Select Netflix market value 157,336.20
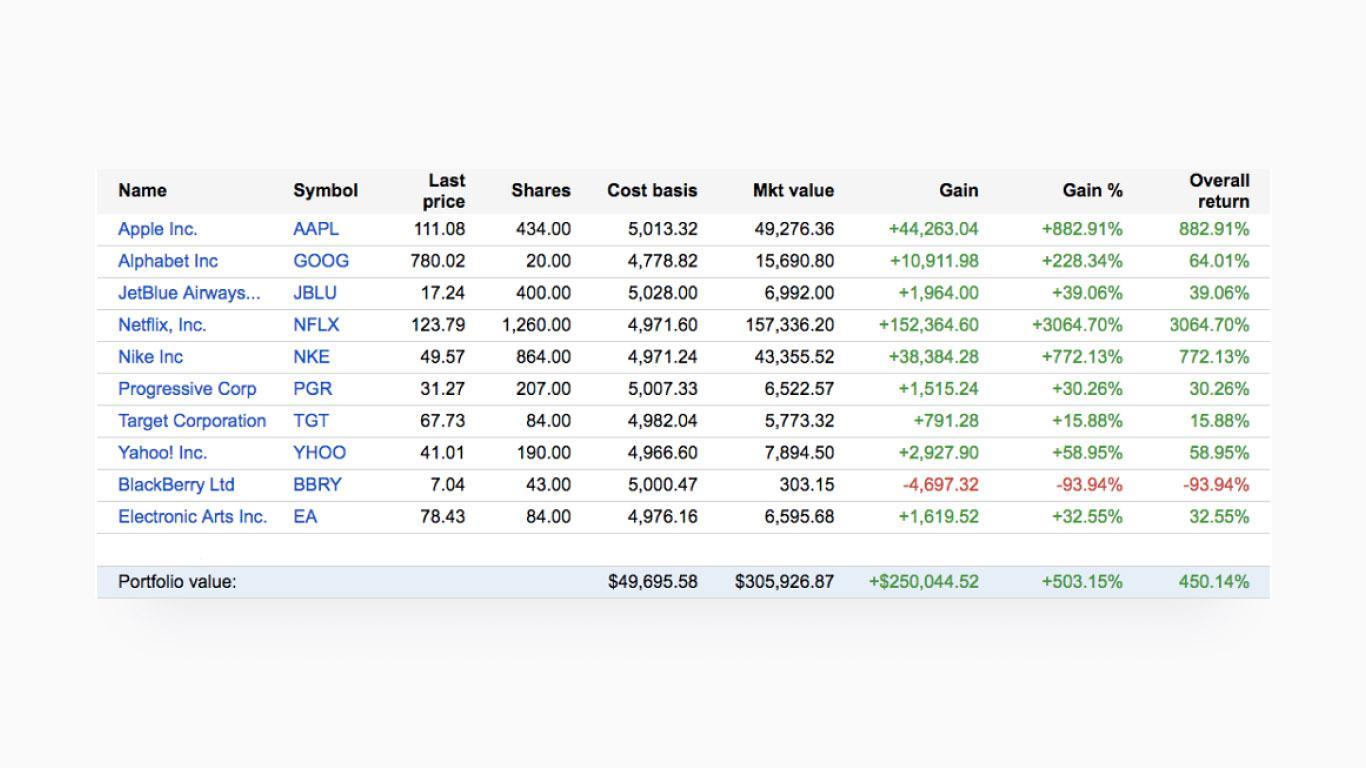Screen dimensions: 1366x768 point(790,325)
